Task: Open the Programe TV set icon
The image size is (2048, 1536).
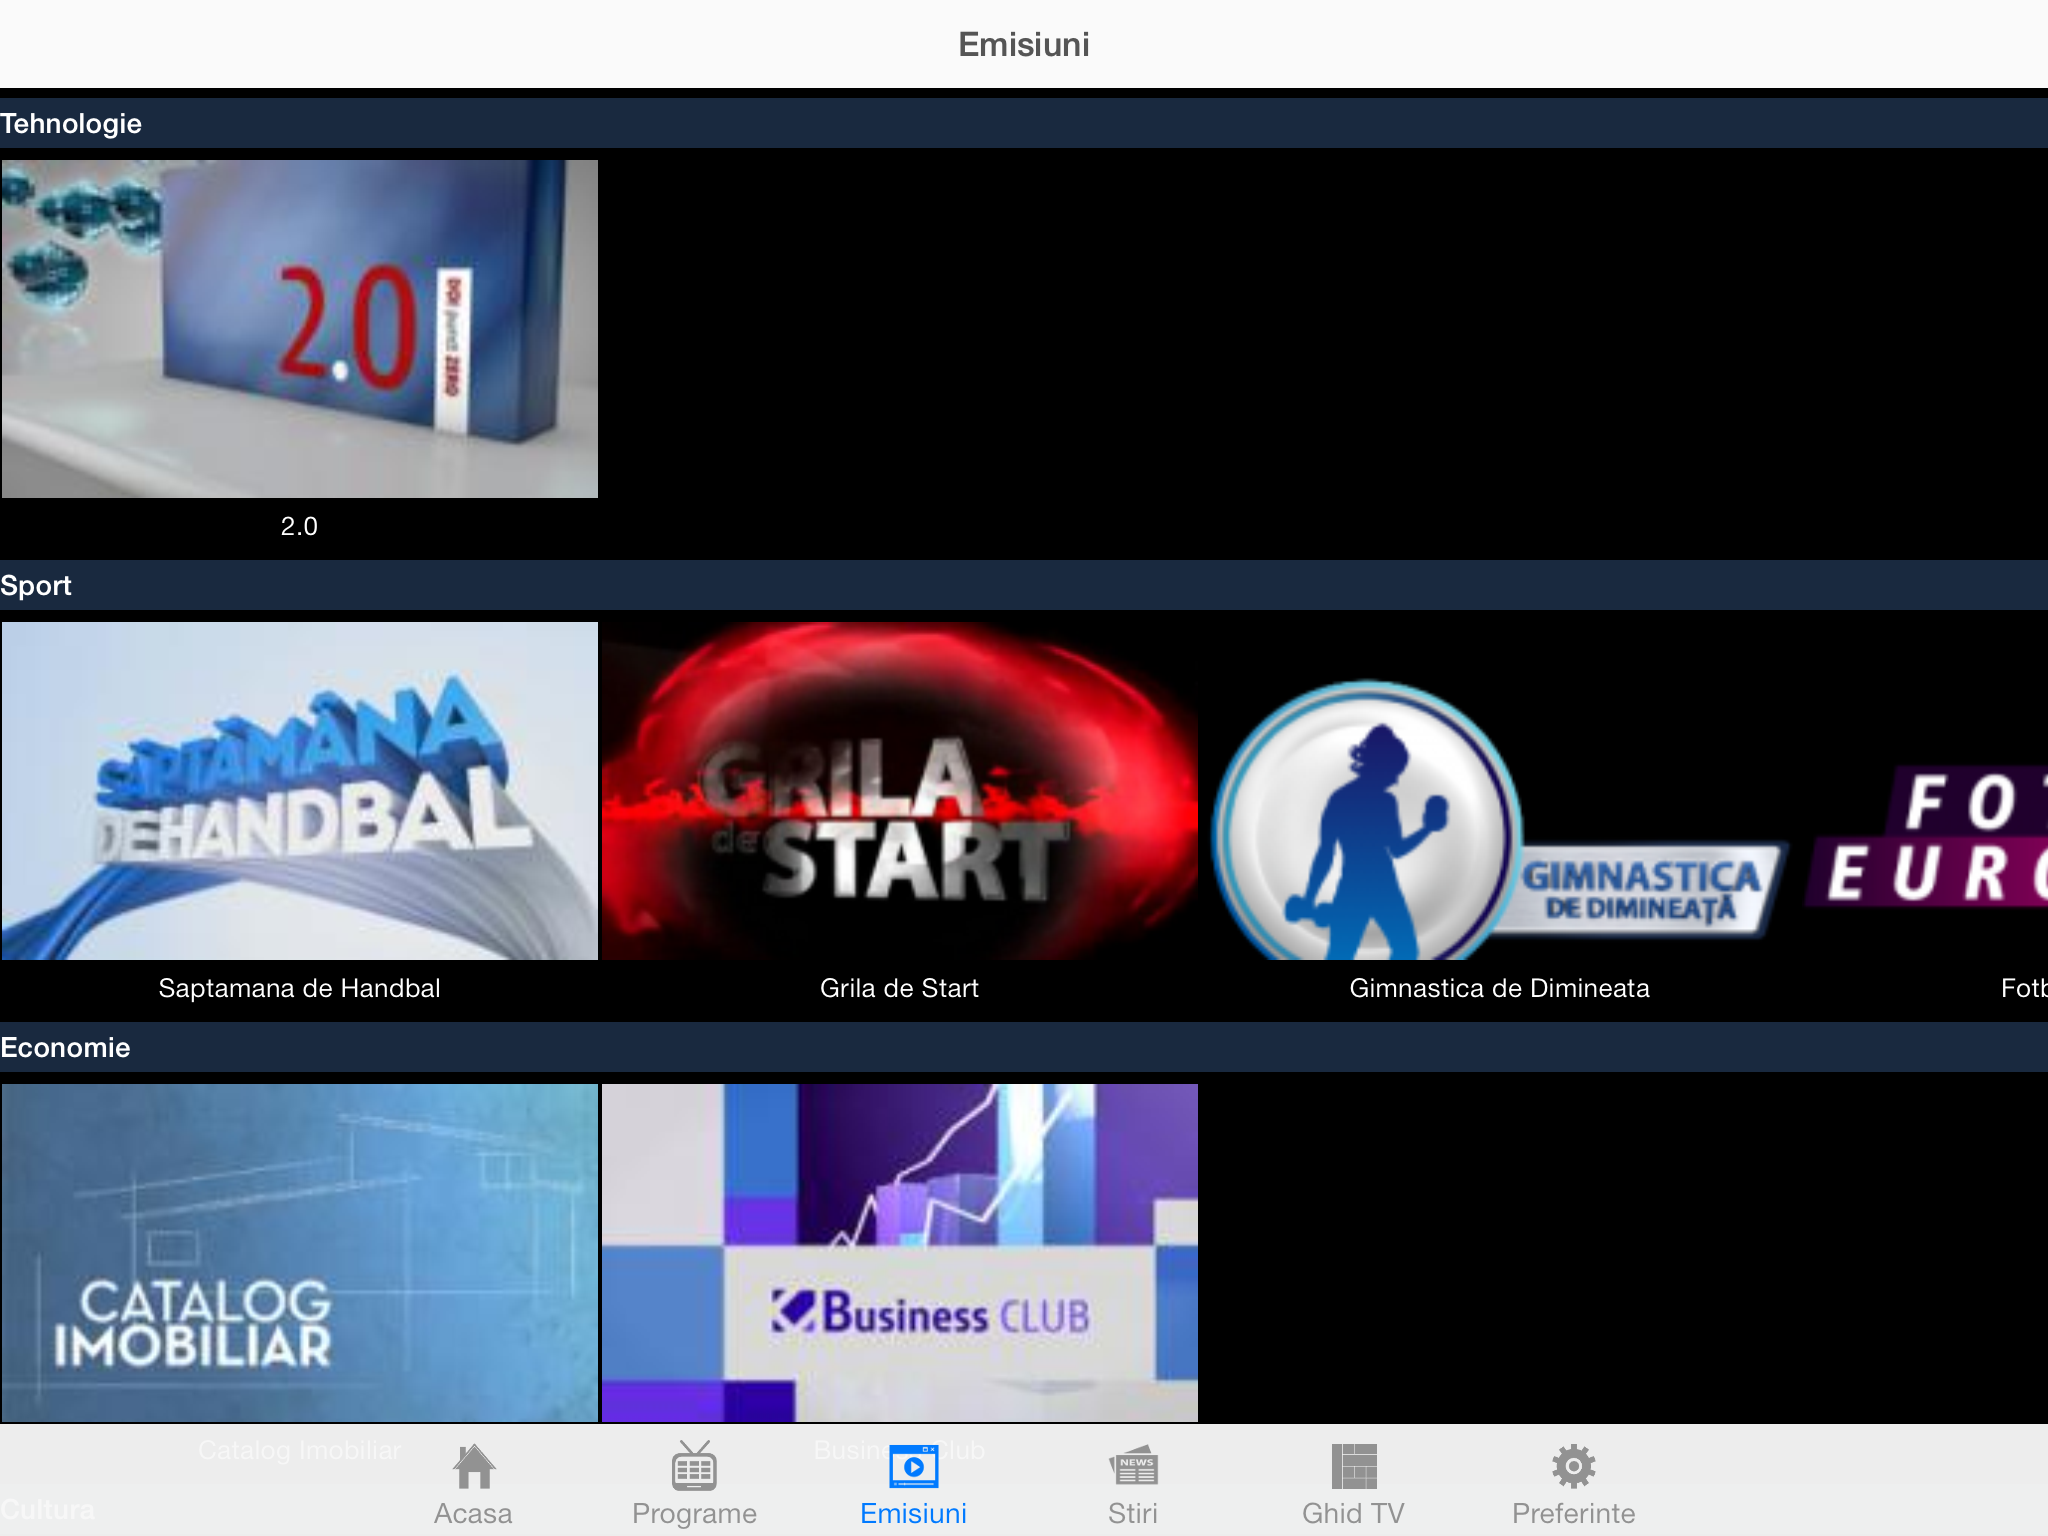Action: click(x=694, y=1466)
